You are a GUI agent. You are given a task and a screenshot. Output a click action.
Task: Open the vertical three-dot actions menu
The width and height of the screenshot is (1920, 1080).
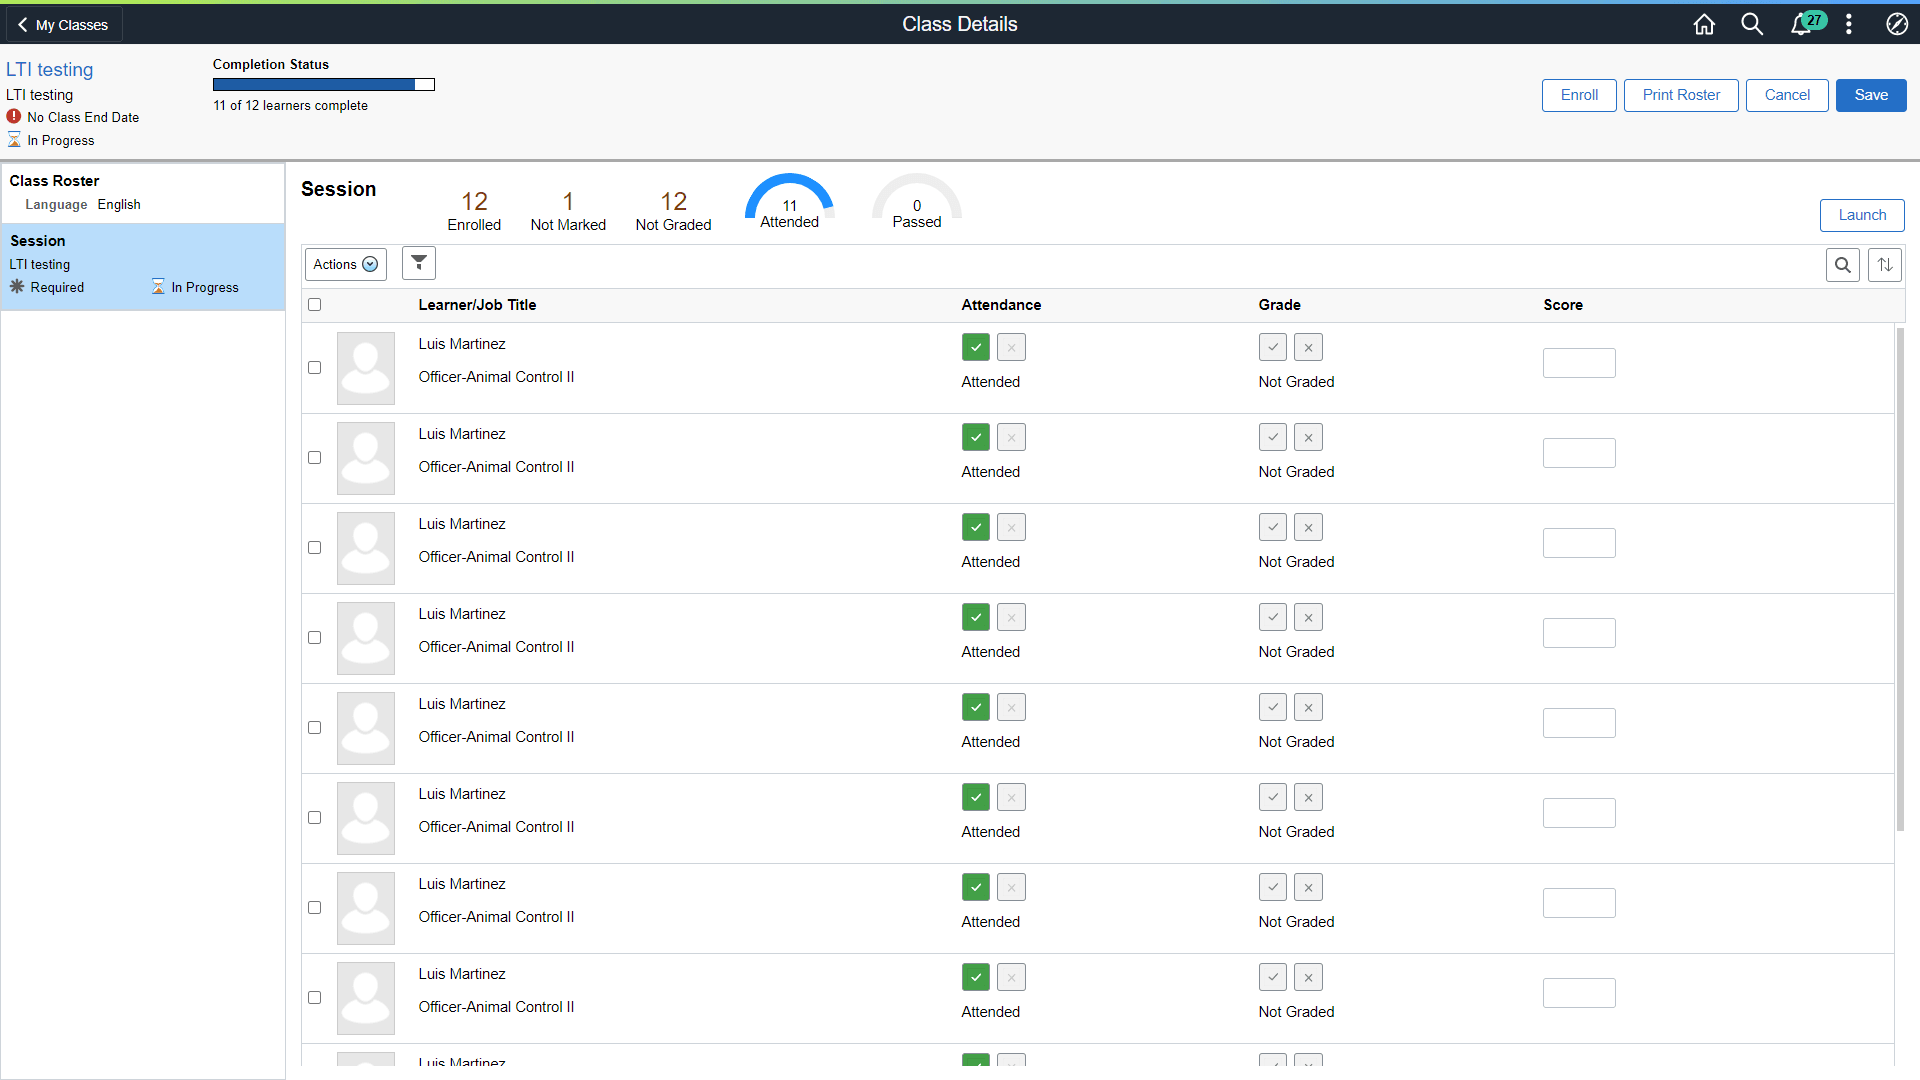(1849, 24)
